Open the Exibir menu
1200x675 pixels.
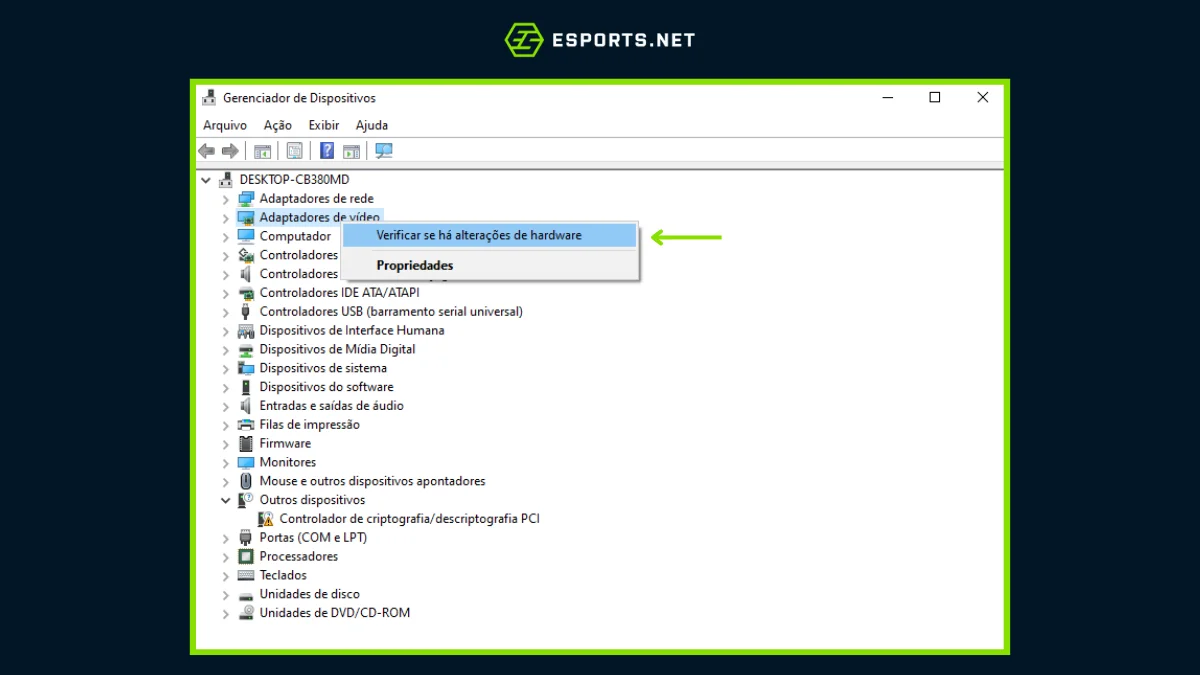pyautogui.click(x=324, y=125)
